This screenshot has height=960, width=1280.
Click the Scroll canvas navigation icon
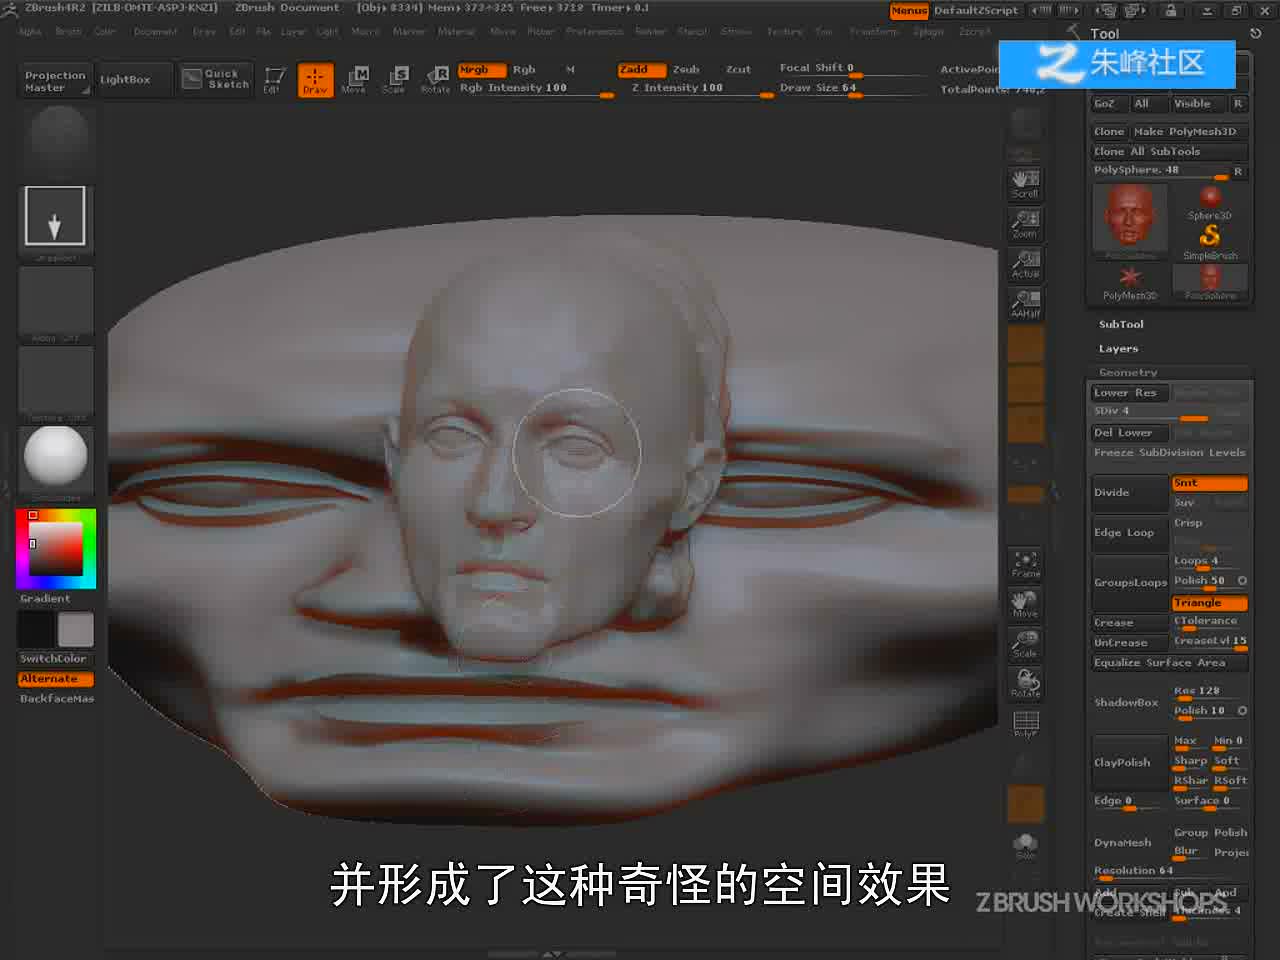[1025, 183]
